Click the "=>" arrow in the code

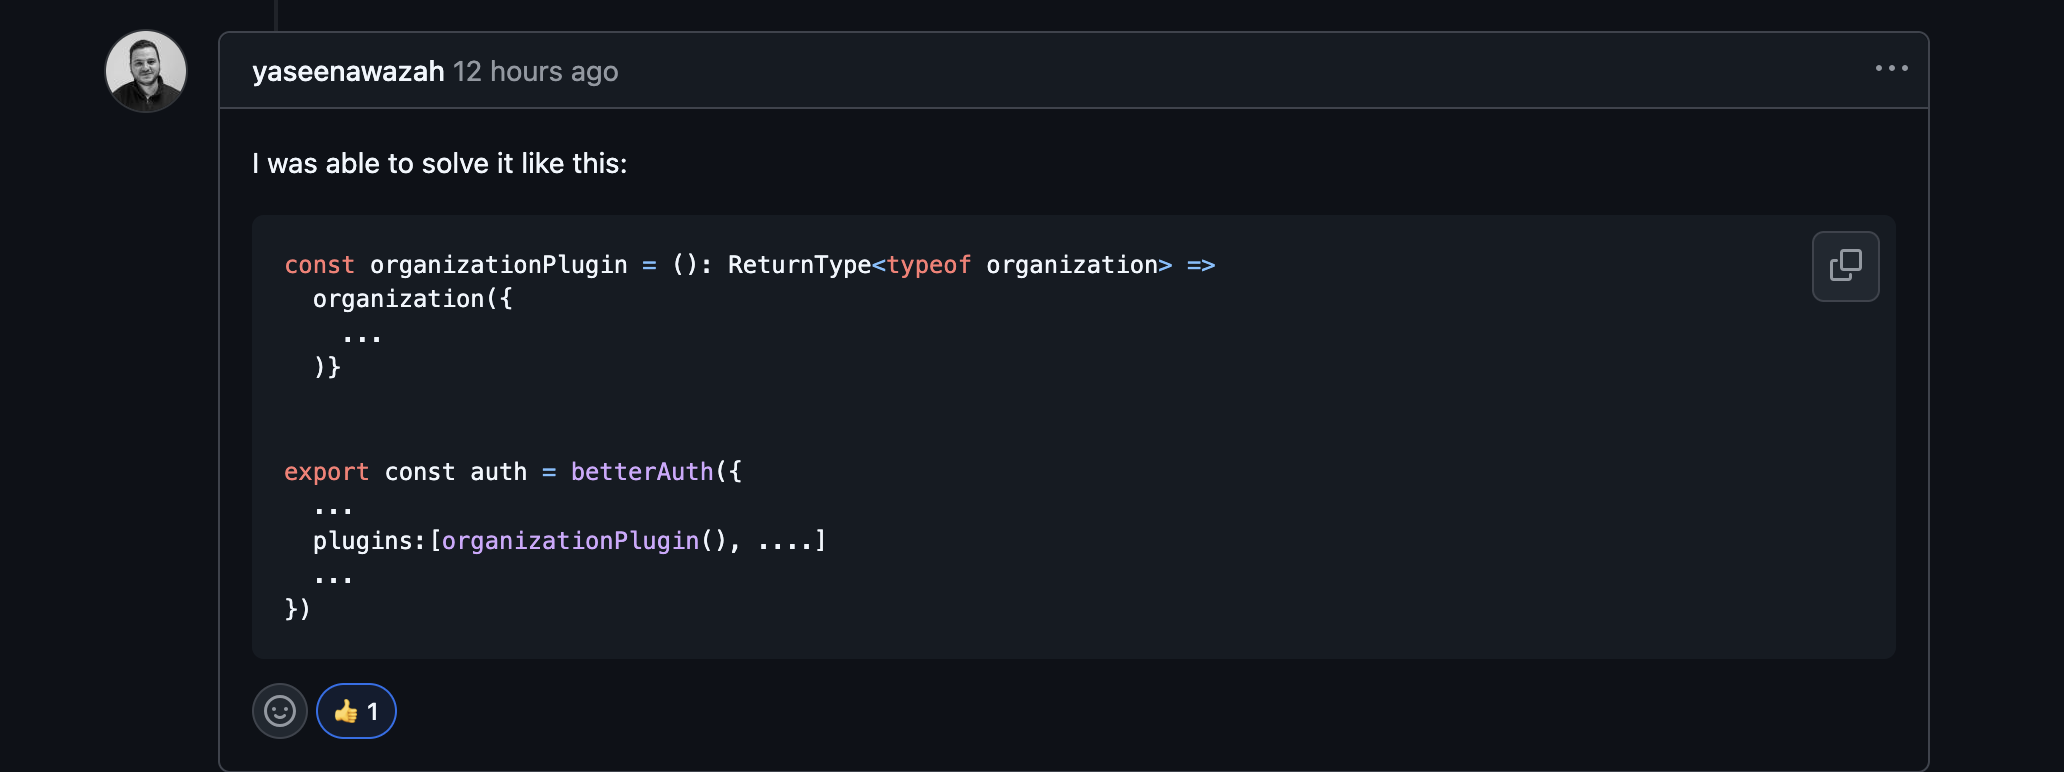(1200, 265)
